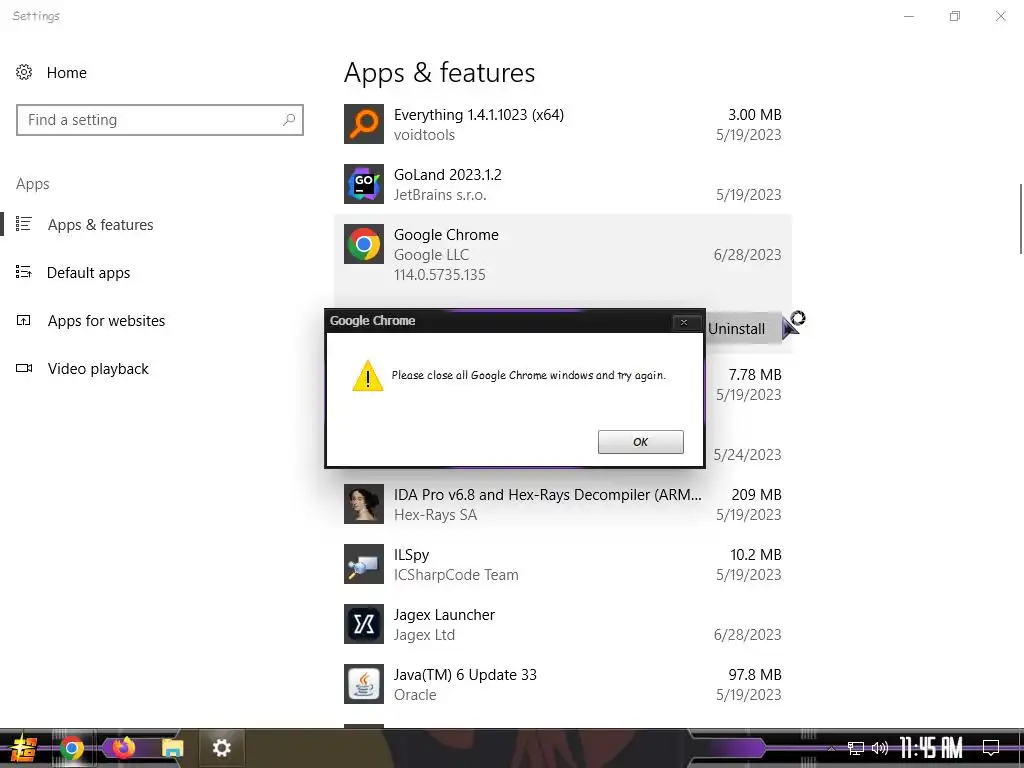Click the Video playback camera icon
Image resolution: width=1024 pixels, height=768 pixels.
[x=24, y=368]
